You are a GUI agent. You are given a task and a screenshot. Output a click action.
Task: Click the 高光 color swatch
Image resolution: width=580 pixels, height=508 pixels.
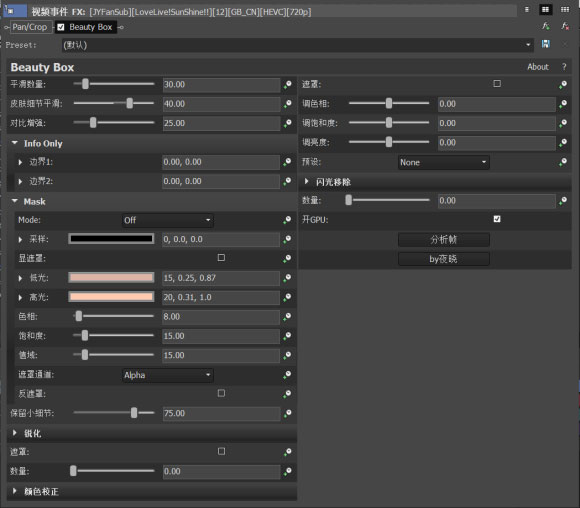pyautogui.click(x=111, y=297)
